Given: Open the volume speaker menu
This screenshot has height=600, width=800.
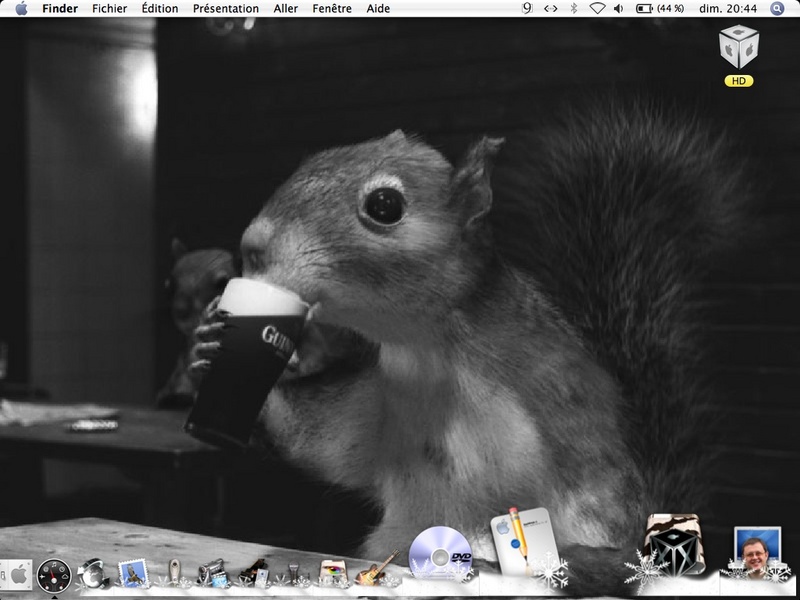Looking at the screenshot, I should click(x=619, y=9).
